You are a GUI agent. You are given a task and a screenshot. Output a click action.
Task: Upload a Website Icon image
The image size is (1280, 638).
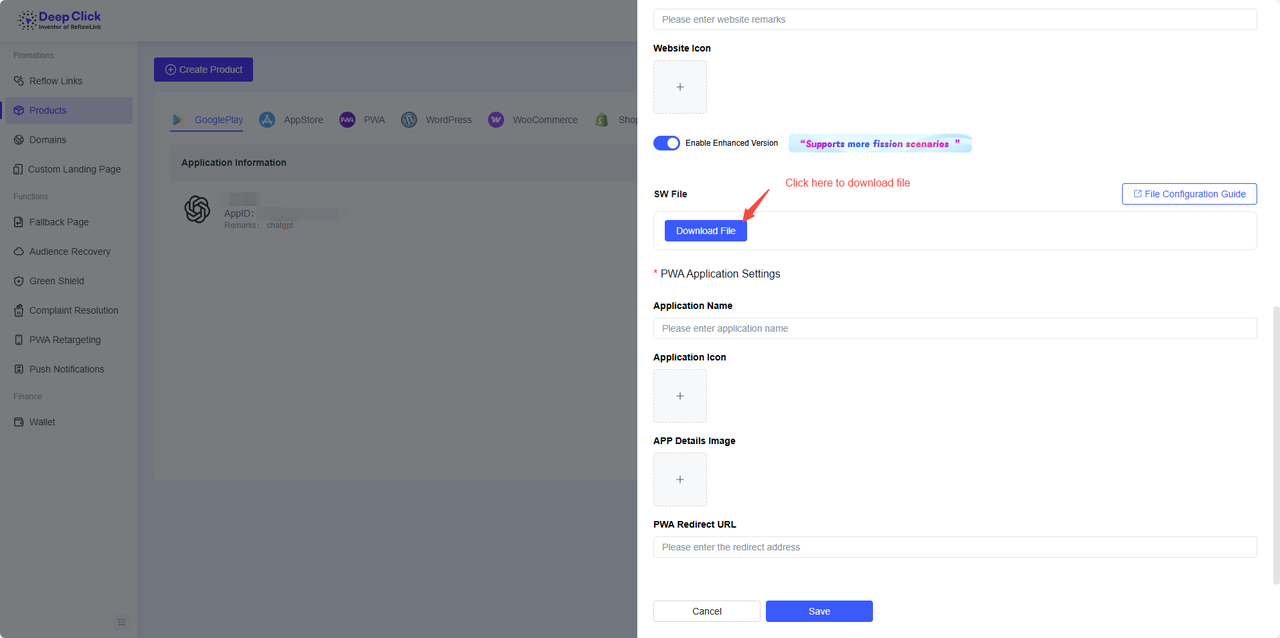pos(680,87)
